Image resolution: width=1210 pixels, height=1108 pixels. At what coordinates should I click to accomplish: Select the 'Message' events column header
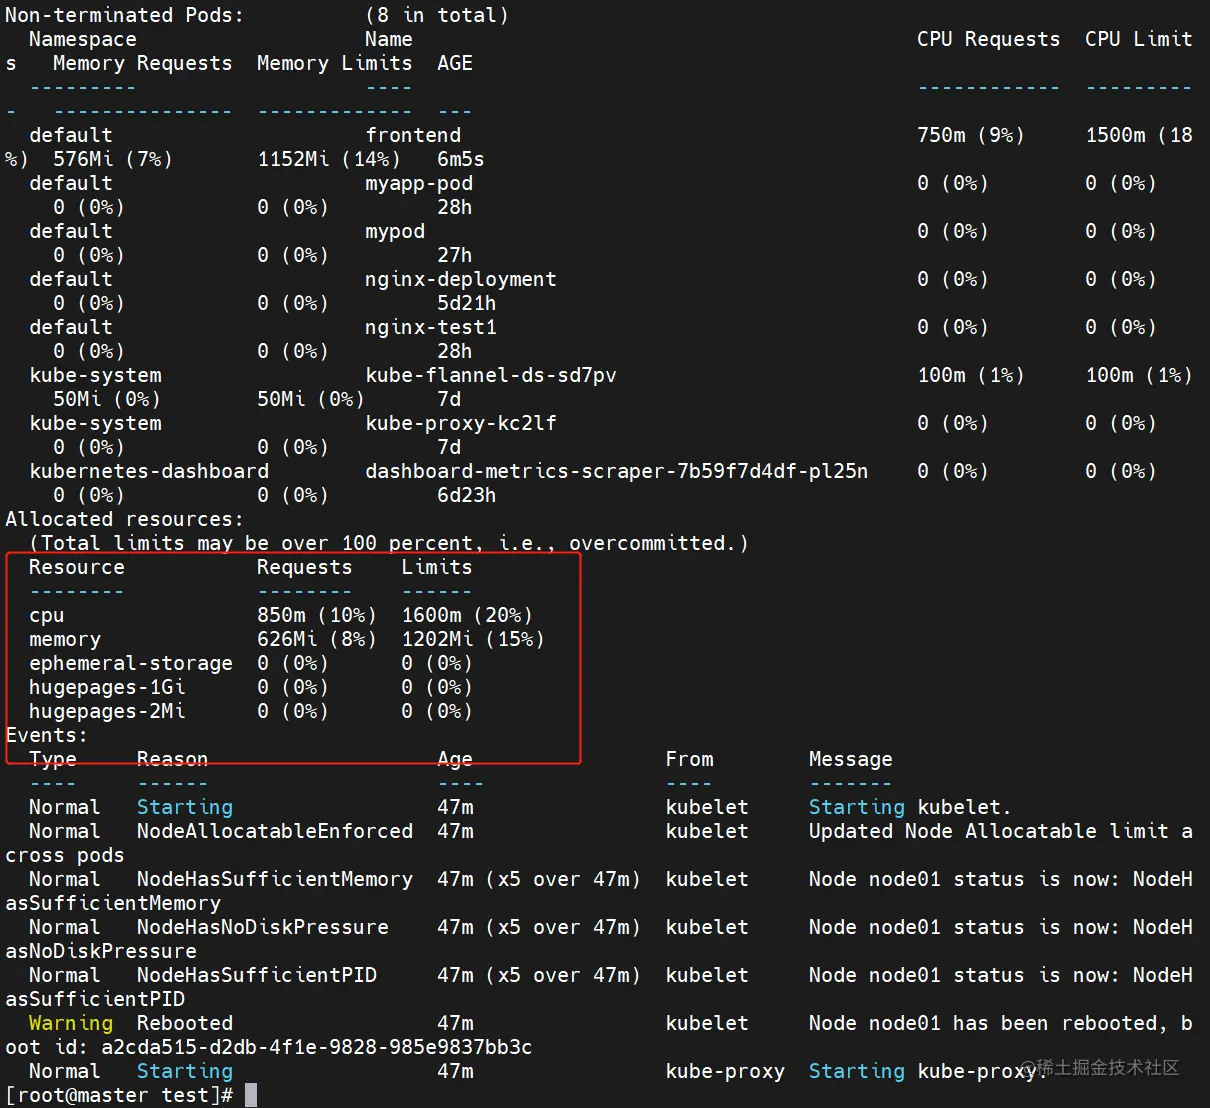pyautogui.click(x=851, y=760)
